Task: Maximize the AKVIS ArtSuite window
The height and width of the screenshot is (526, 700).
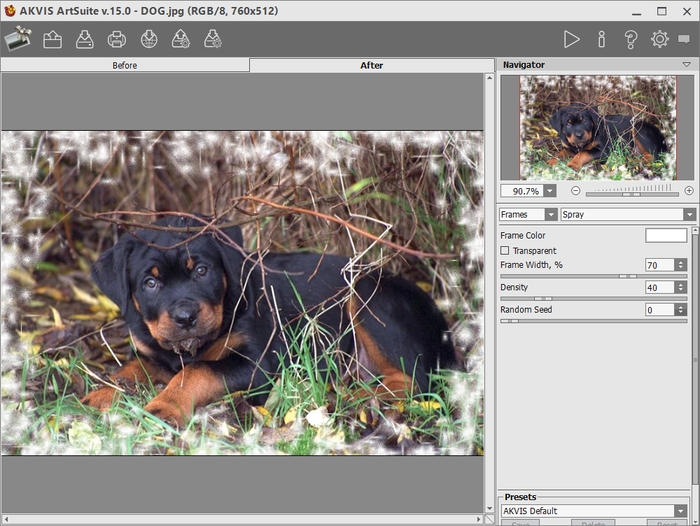Action: [662, 11]
